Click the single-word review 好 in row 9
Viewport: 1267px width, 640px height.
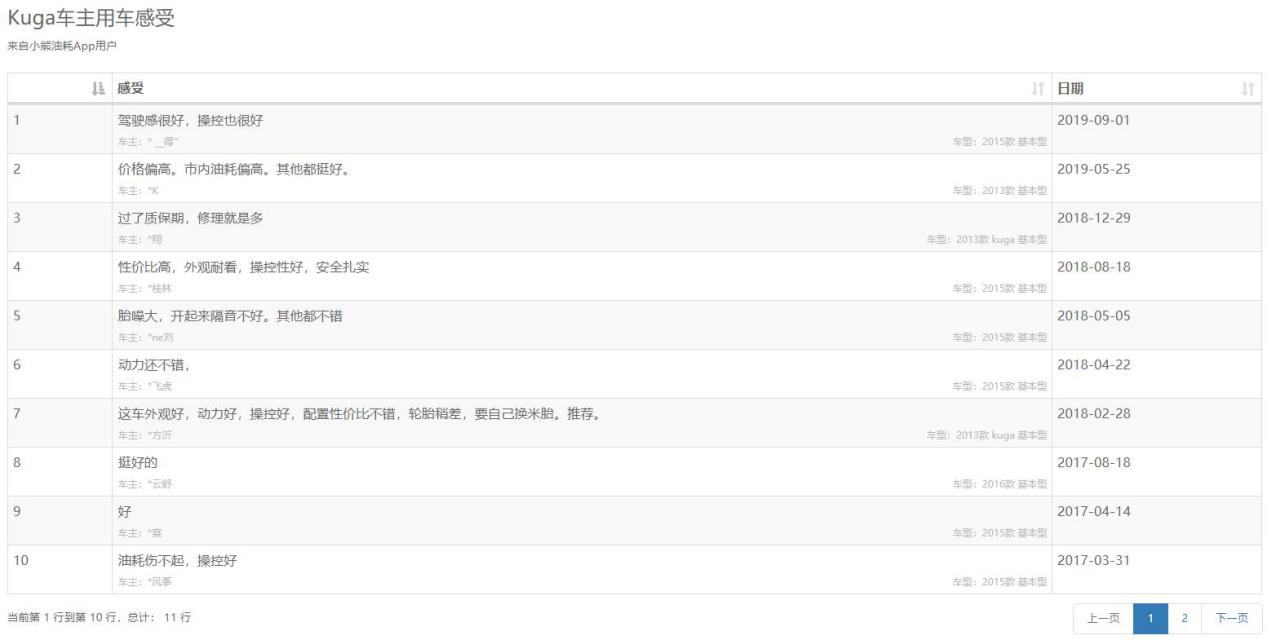point(125,512)
